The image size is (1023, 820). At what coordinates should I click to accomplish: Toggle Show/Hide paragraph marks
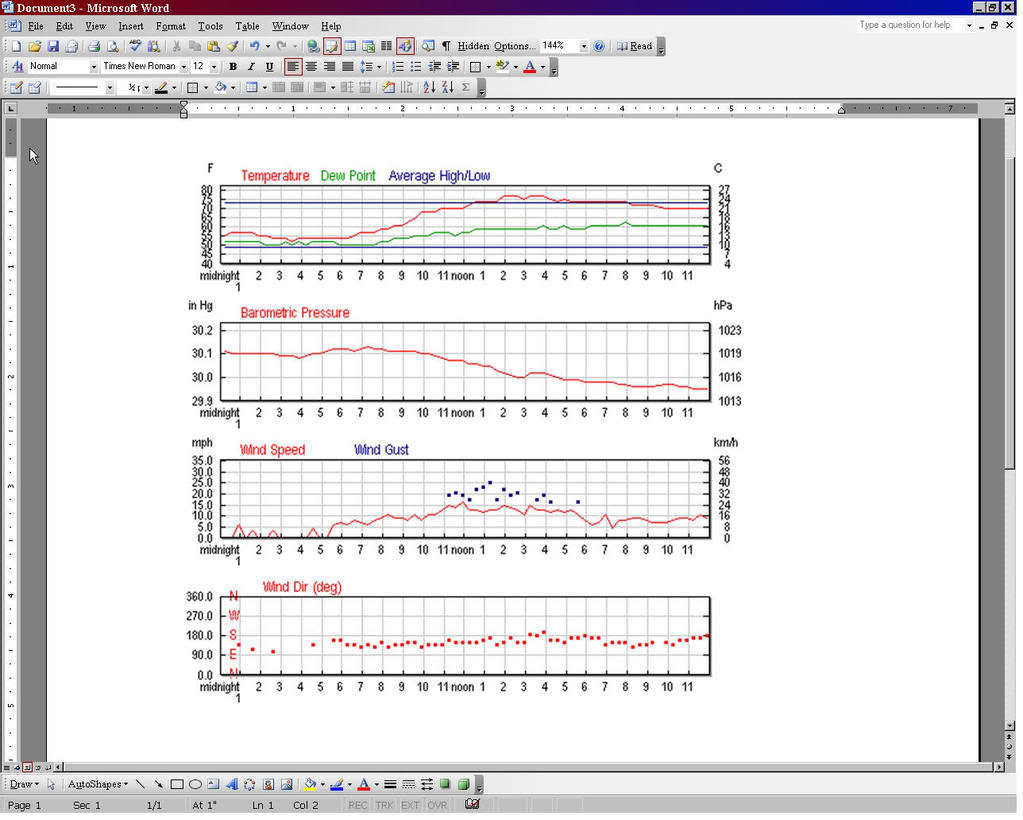446,46
